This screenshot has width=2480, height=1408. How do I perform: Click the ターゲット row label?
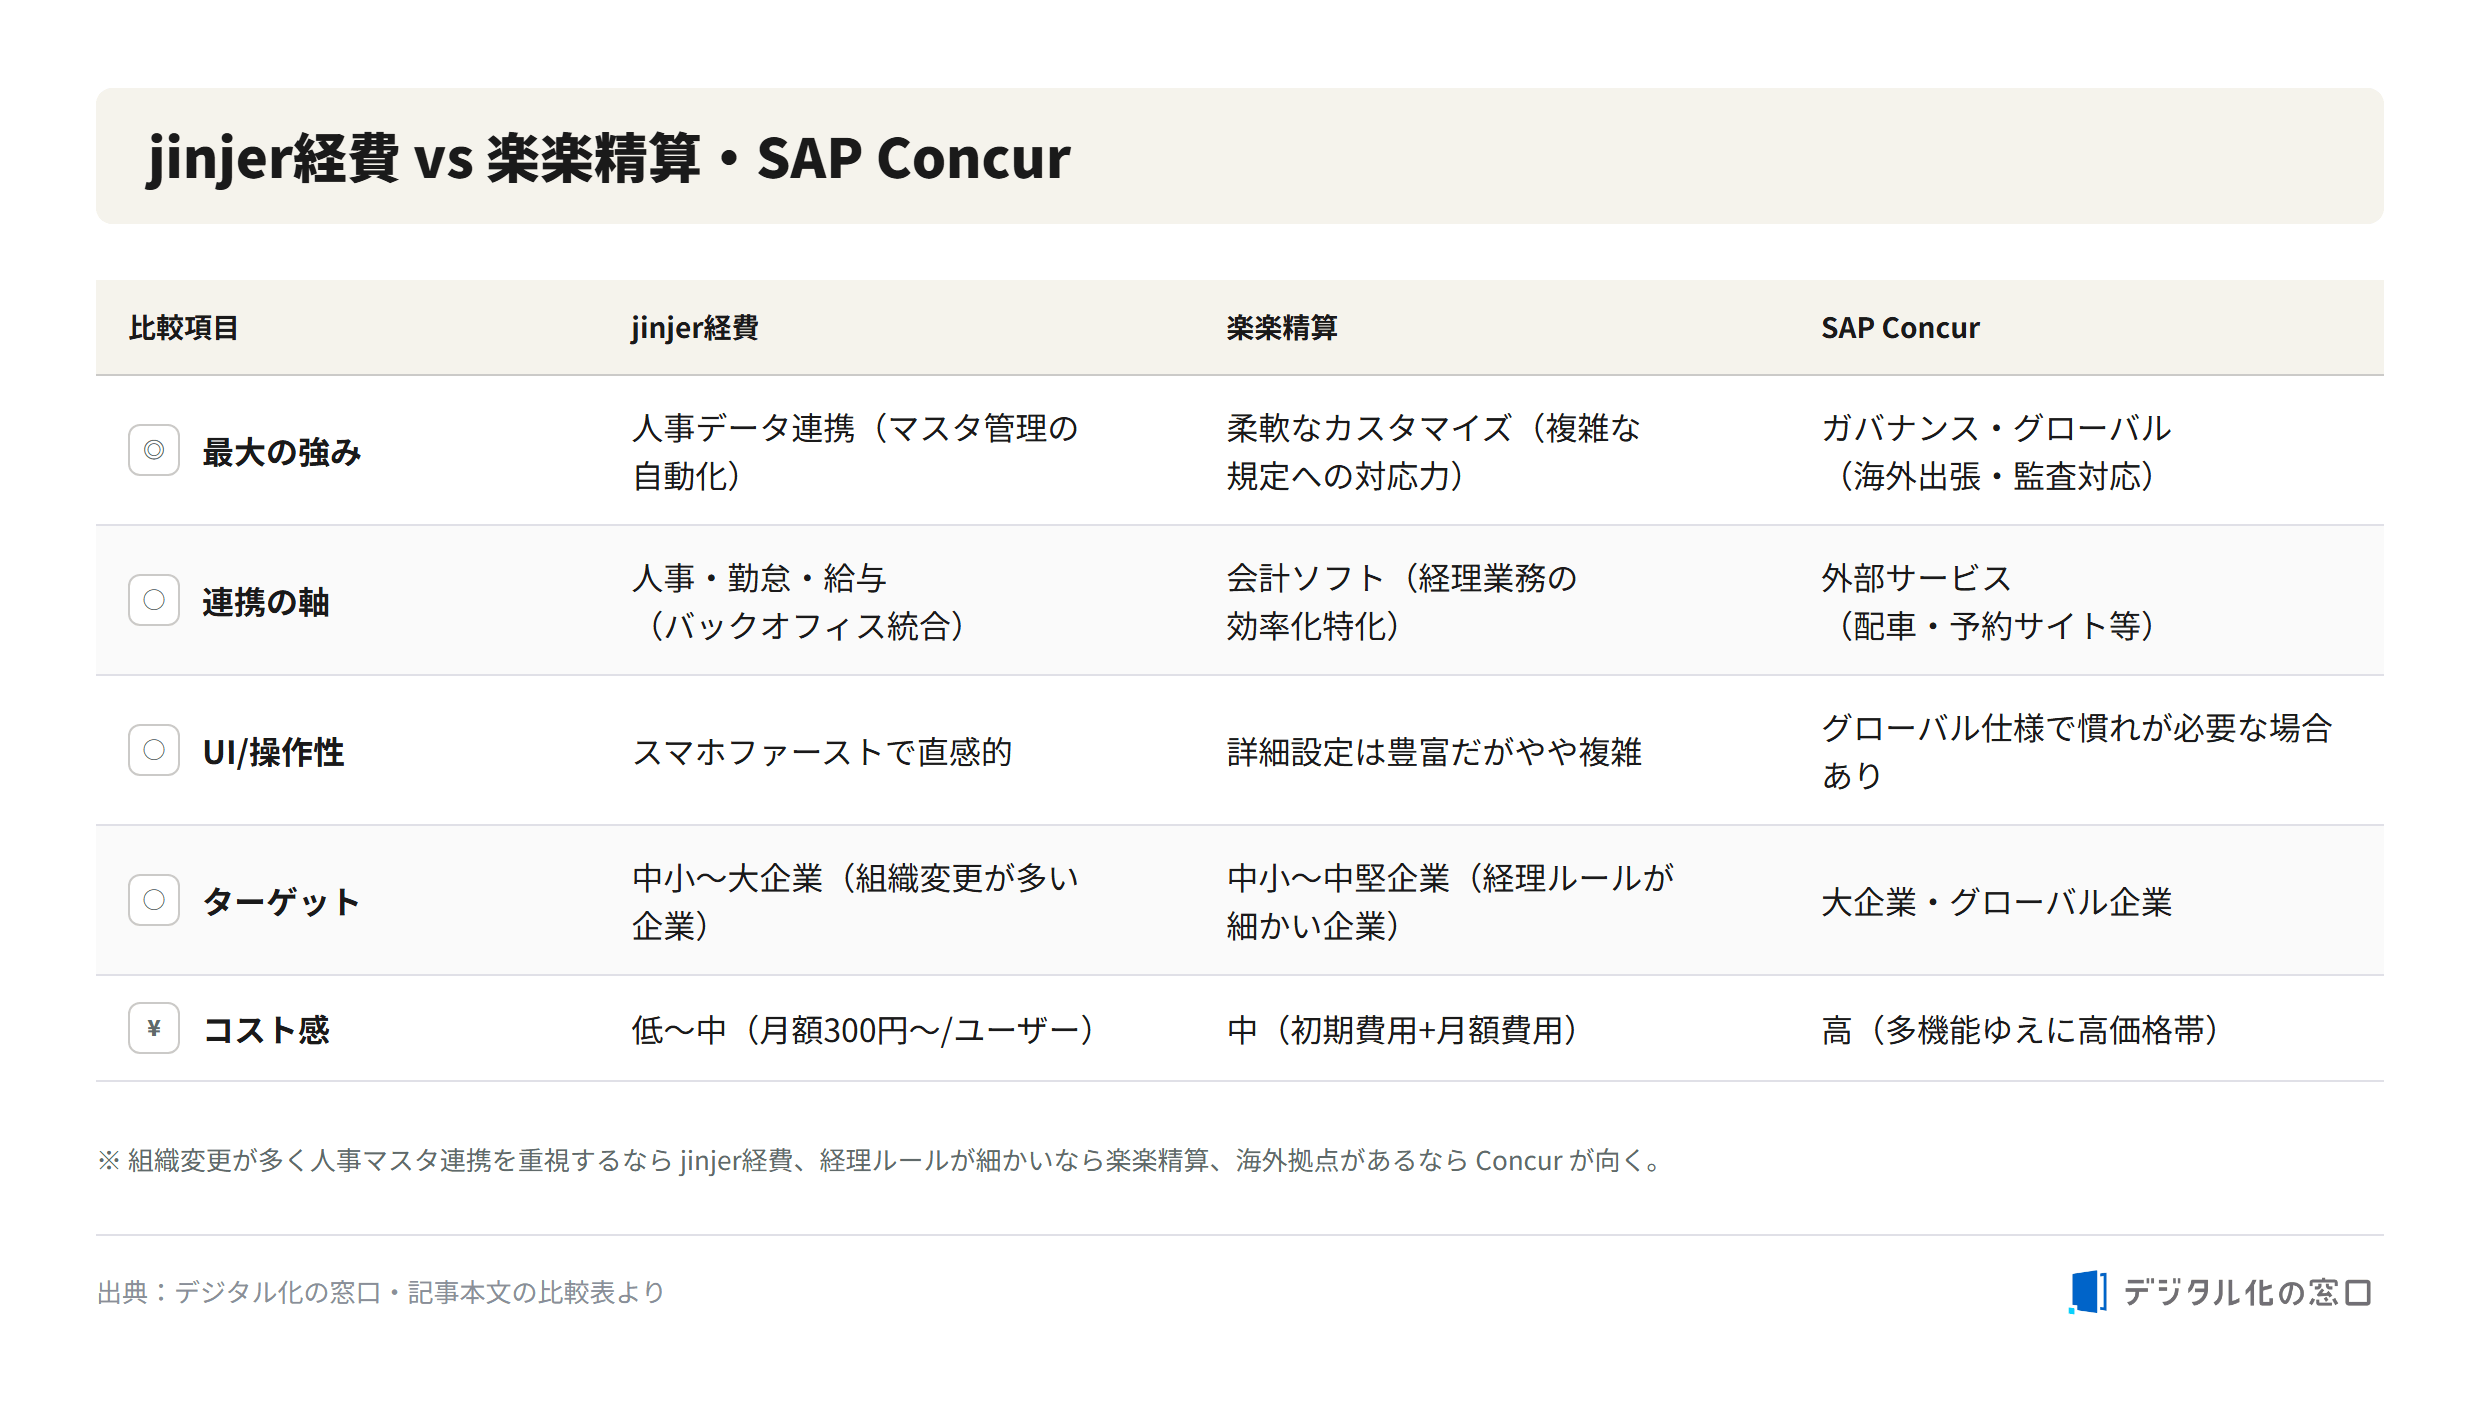point(281,902)
